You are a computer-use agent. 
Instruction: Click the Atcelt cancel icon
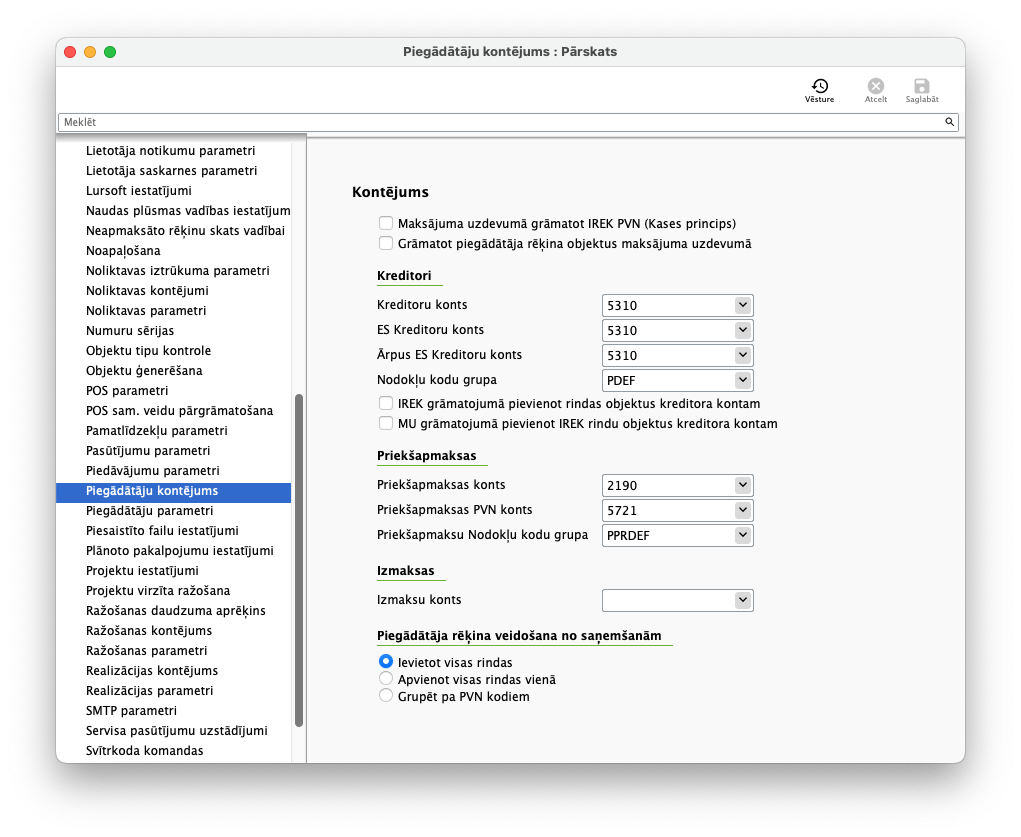(875, 87)
